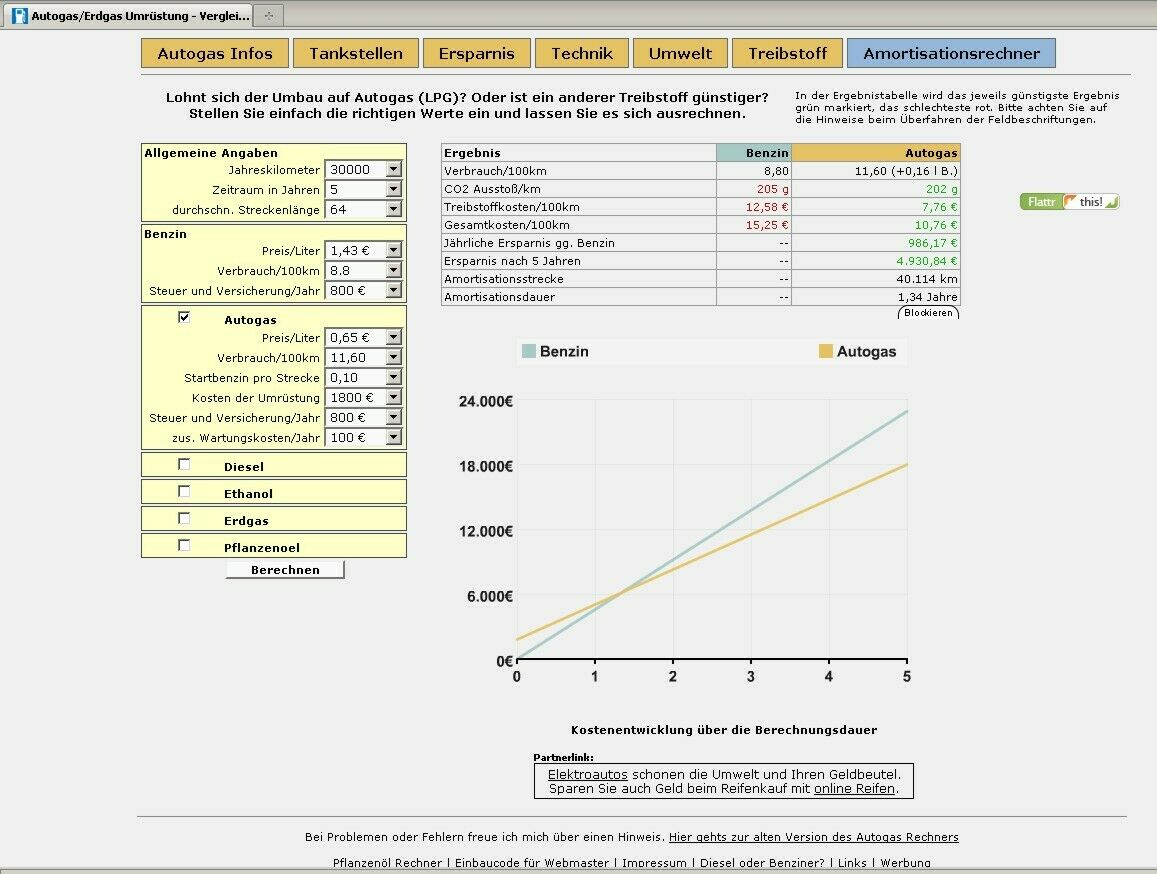Open the durchschn. Streckenlänge dropdown

[x=393, y=209]
